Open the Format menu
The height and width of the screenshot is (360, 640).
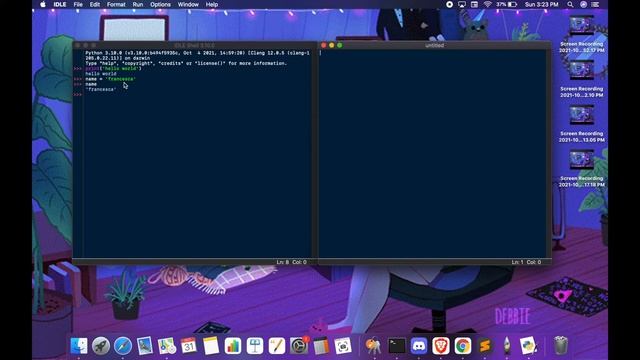click(x=116, y=4)
